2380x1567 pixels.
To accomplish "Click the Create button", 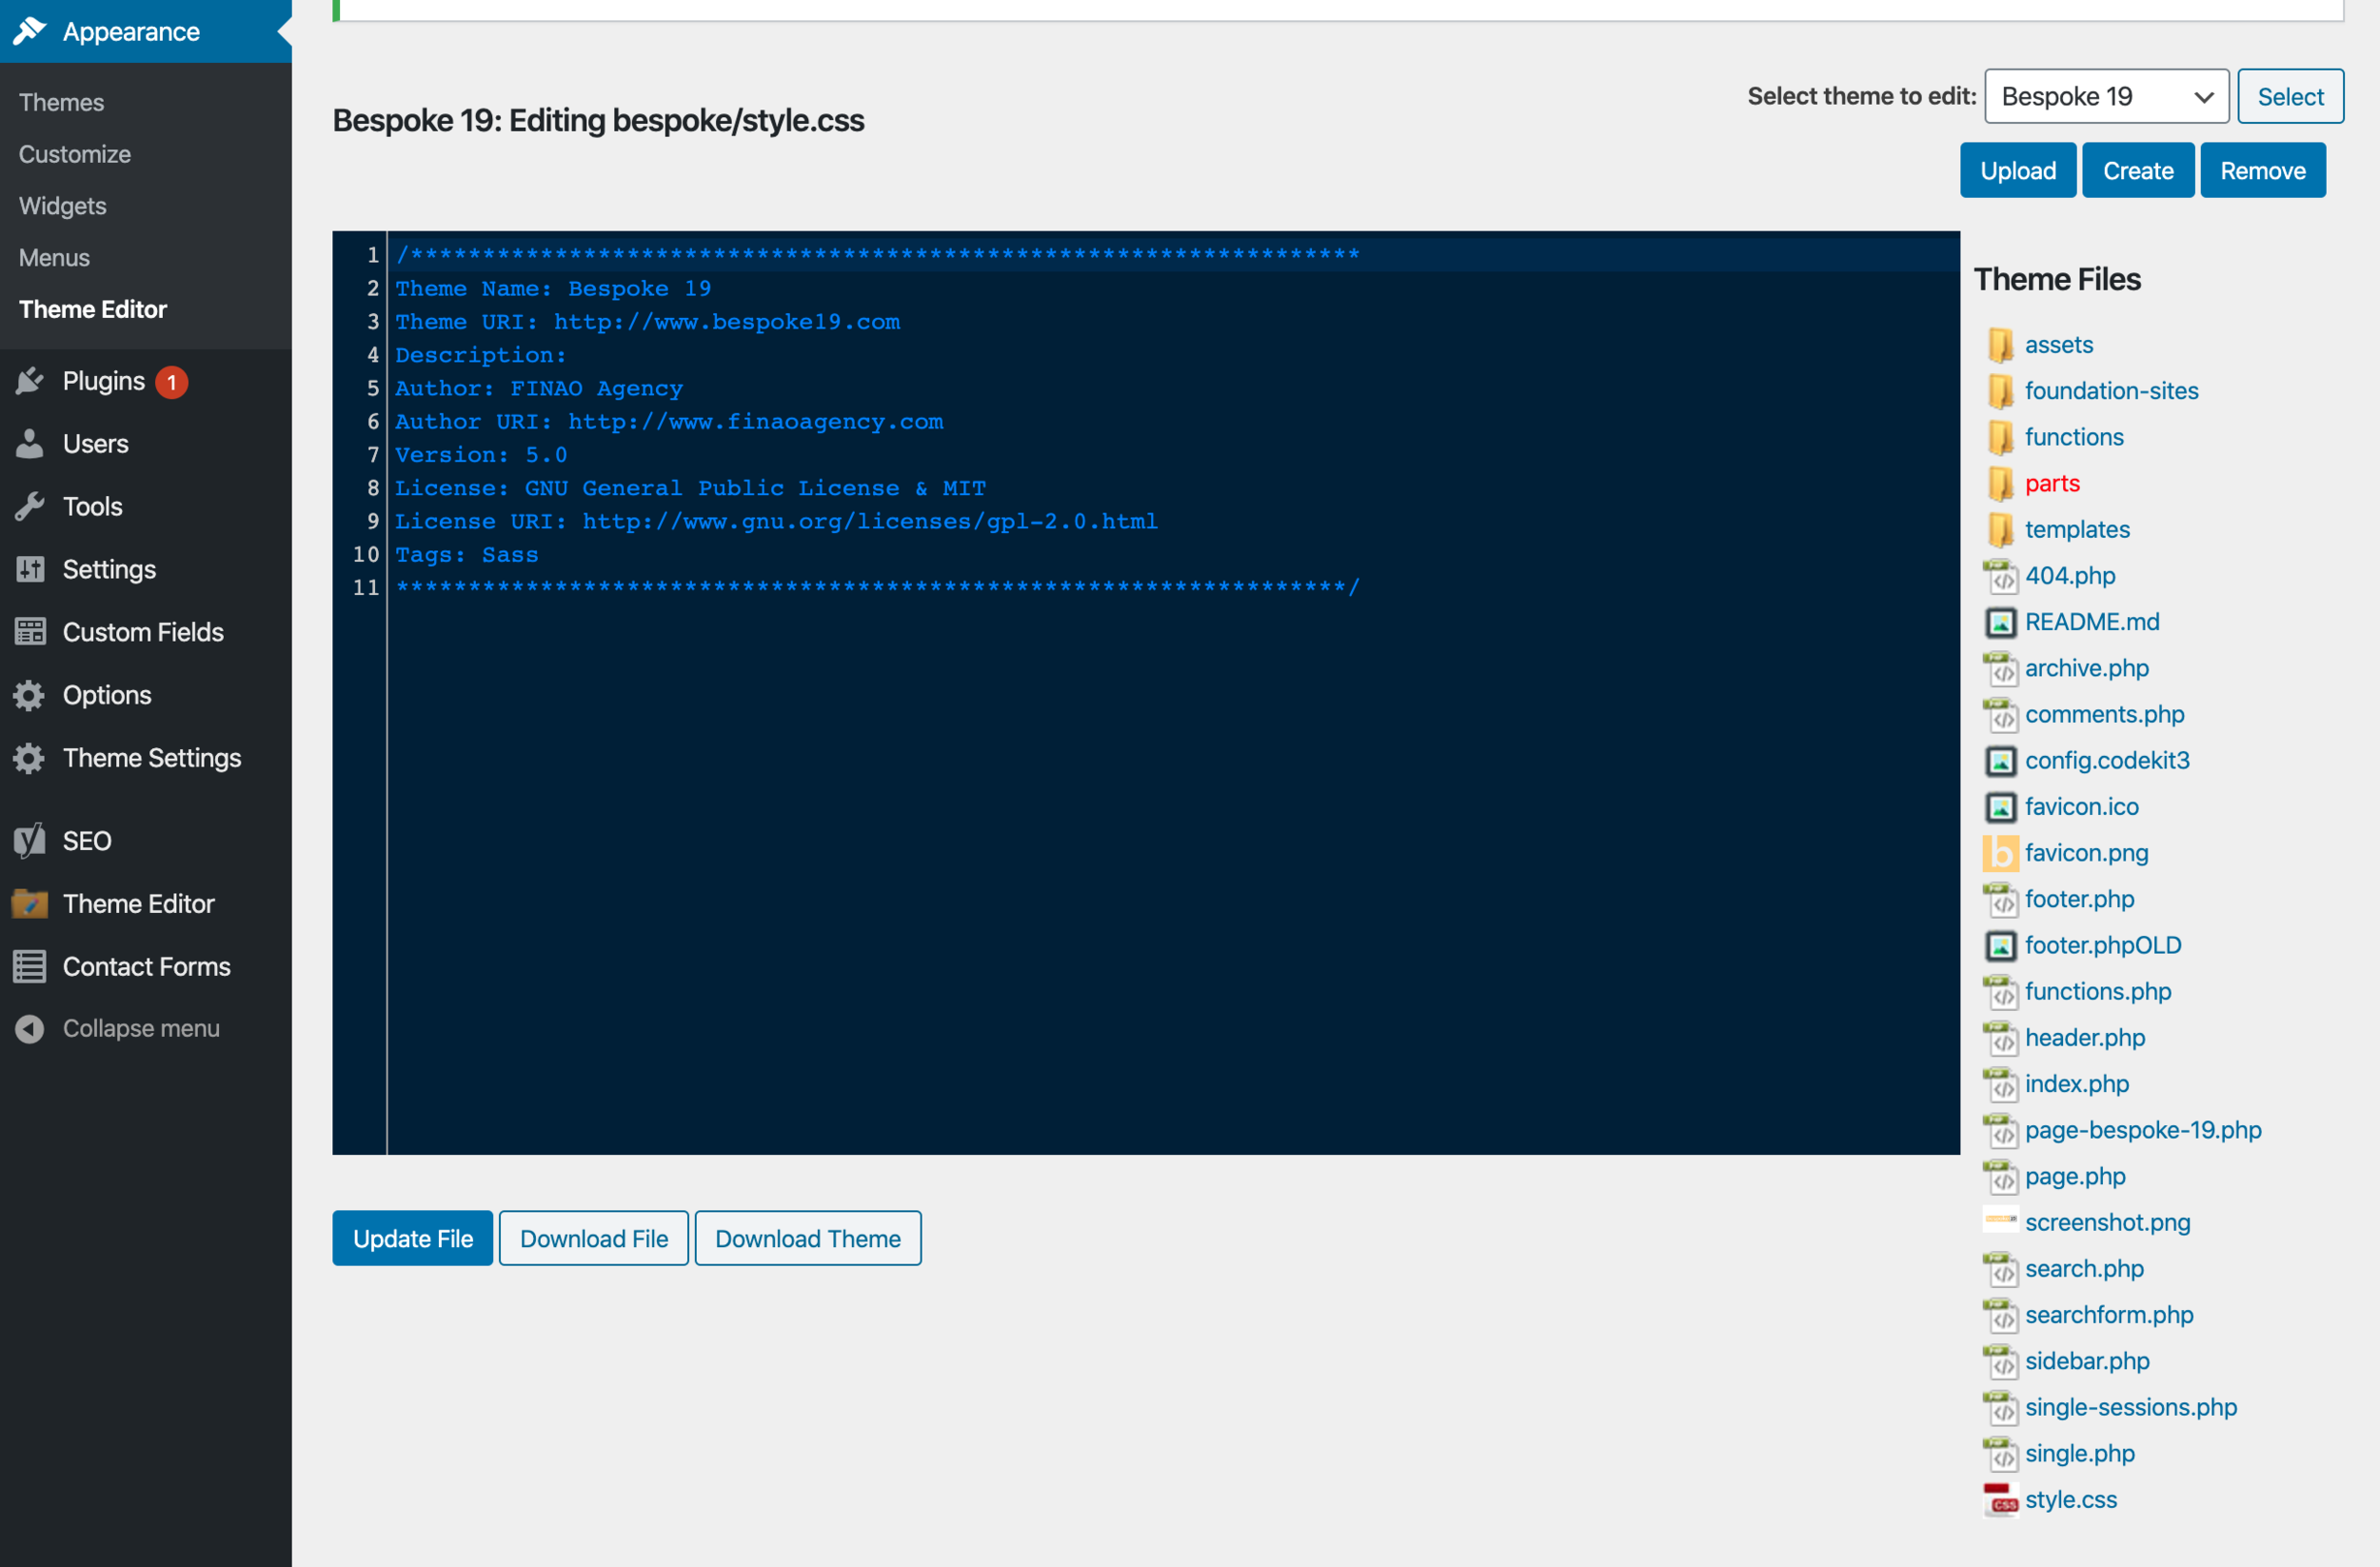I will (2138, 170).
